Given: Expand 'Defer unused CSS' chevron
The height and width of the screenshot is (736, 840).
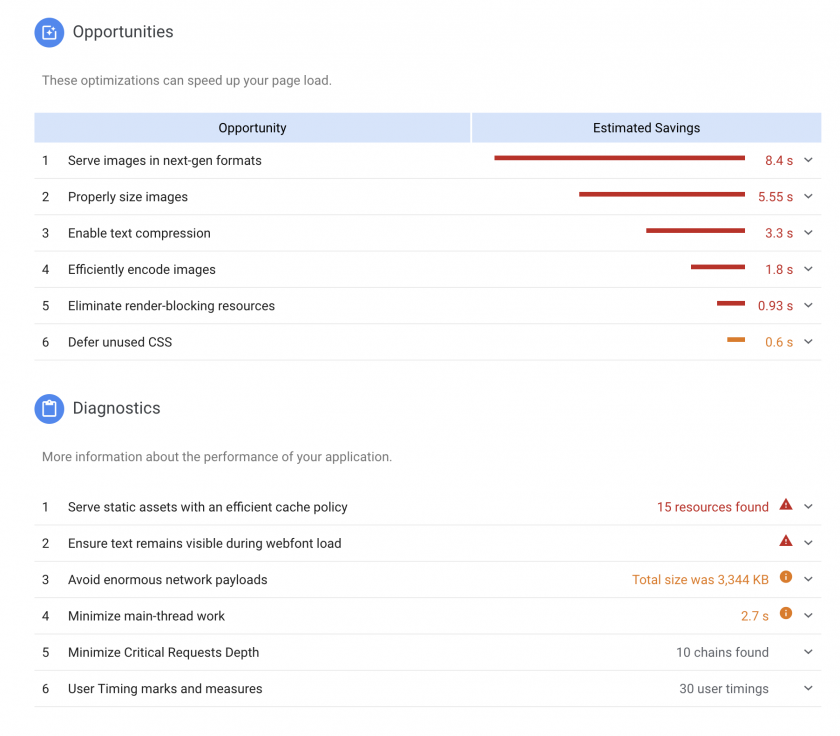Looking at the screenshot, I should 809,342.
